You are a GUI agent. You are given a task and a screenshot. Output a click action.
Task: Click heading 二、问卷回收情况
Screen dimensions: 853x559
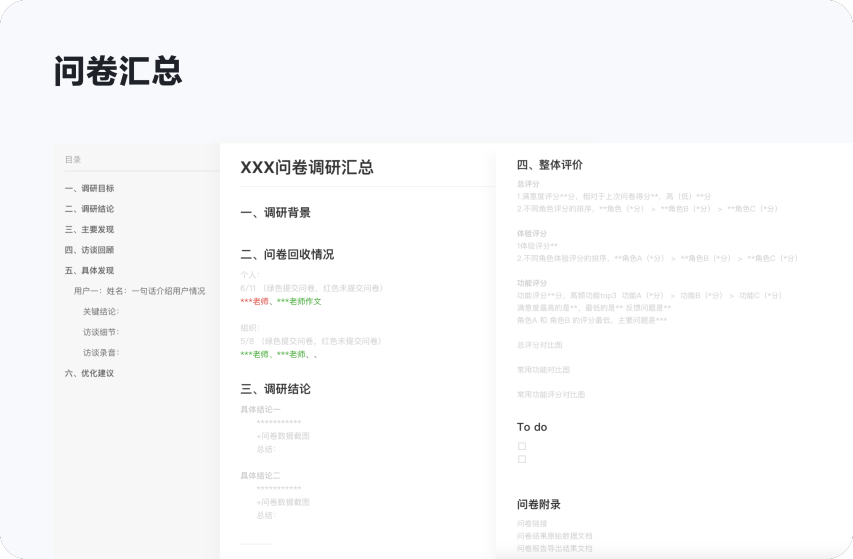287,254
